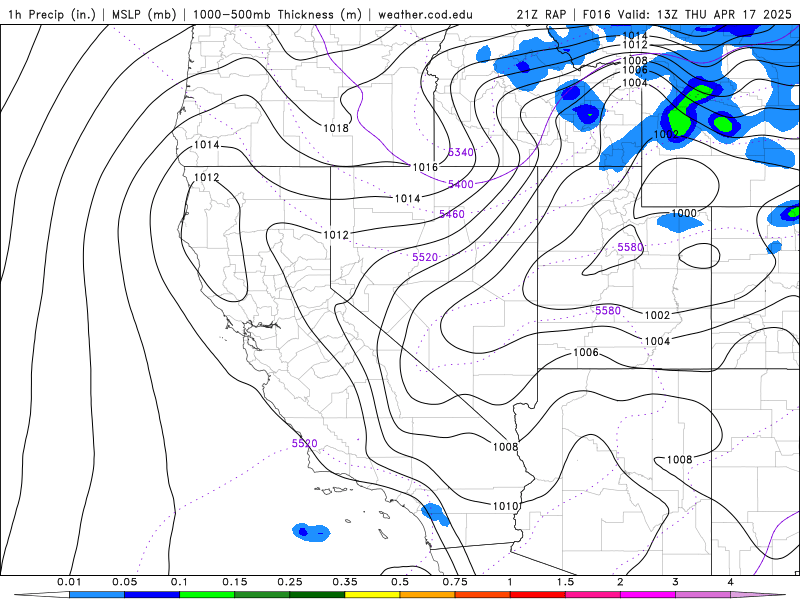
Task: Click the 0.75 legend value
Action: (455, 582)
